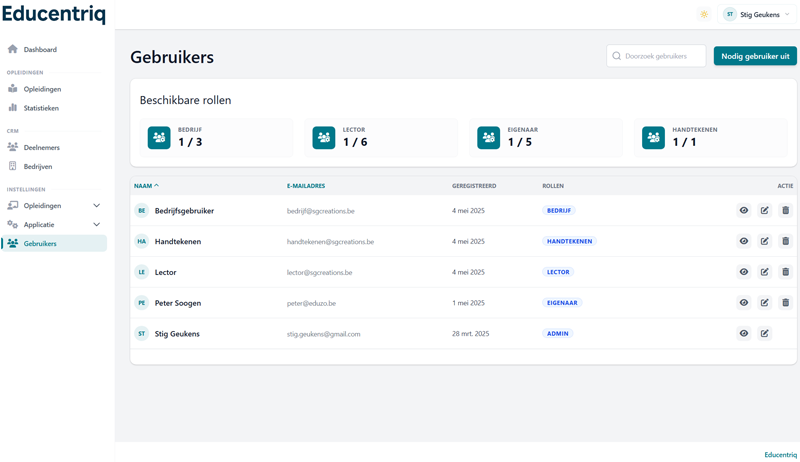View Peter Soogen via eye icon
This screenshot has width=800, height=462.
click(x=744, y=303)
